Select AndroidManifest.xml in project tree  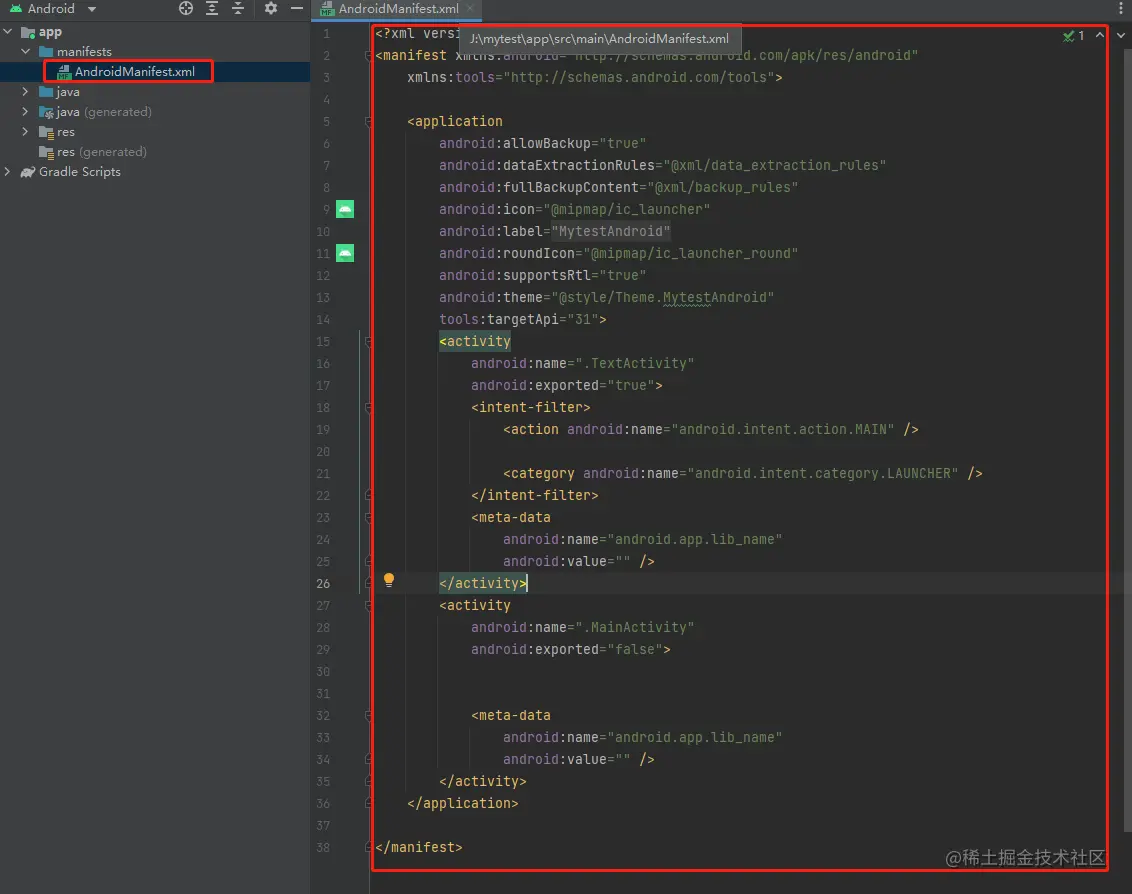point(134,71)
